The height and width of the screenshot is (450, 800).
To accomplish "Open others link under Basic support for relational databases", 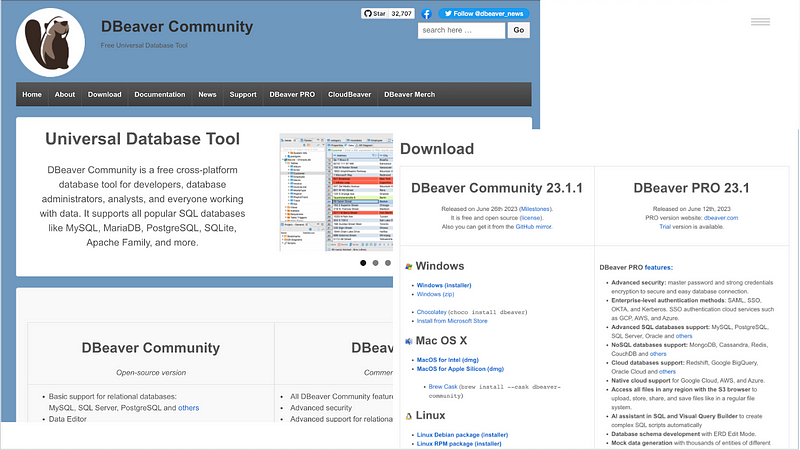I will pos(189,408).
